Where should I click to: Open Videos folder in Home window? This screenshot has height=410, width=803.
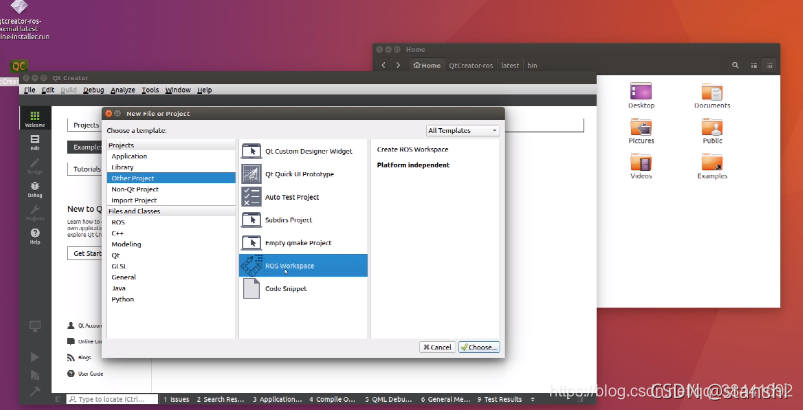click(x=641, y=166)
